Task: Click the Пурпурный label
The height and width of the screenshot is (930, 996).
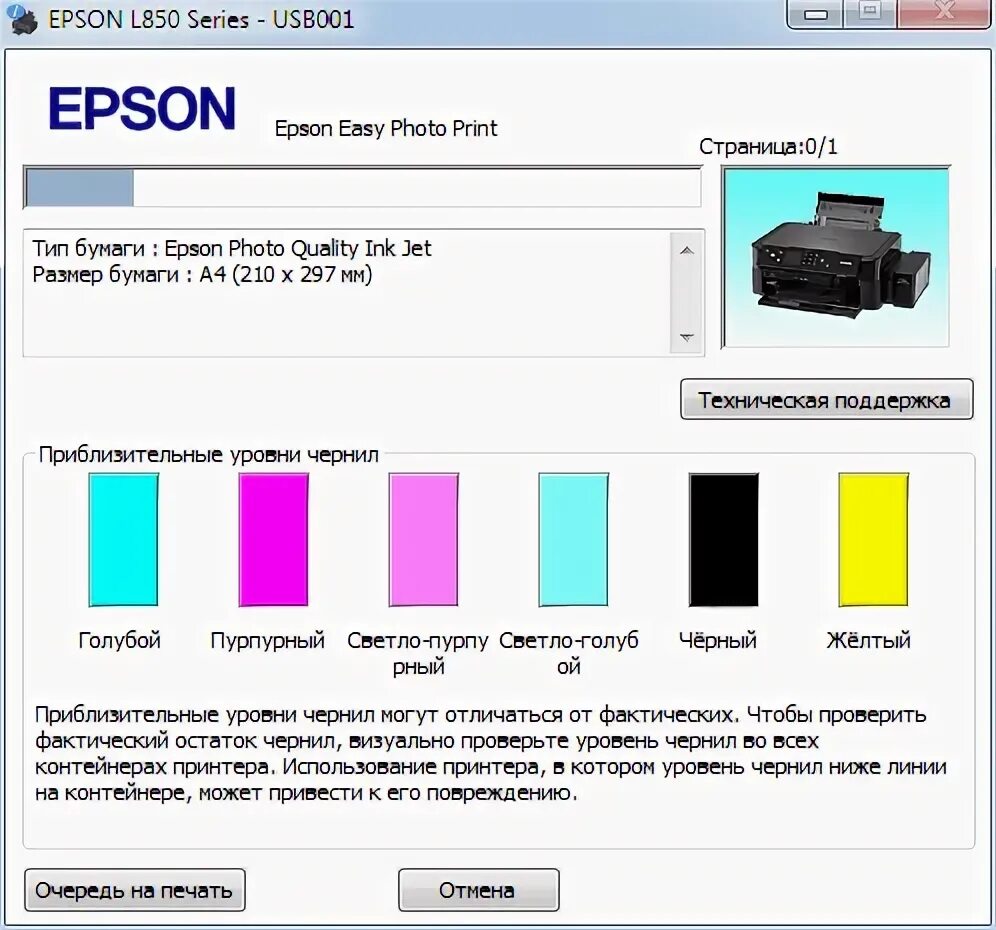Action: point(267,640)
